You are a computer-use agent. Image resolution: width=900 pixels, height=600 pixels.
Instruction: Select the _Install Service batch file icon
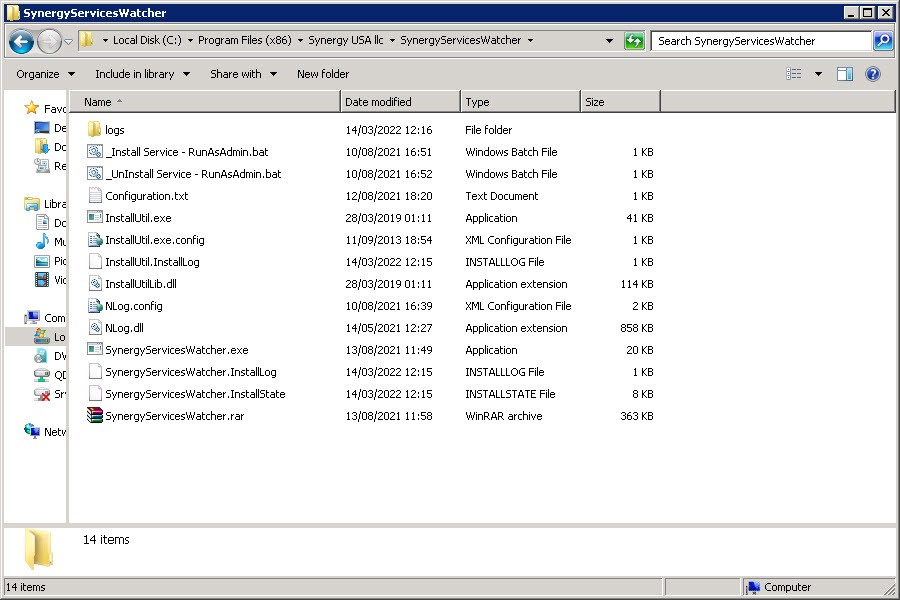pyautogui.click(x=94, y=152)
